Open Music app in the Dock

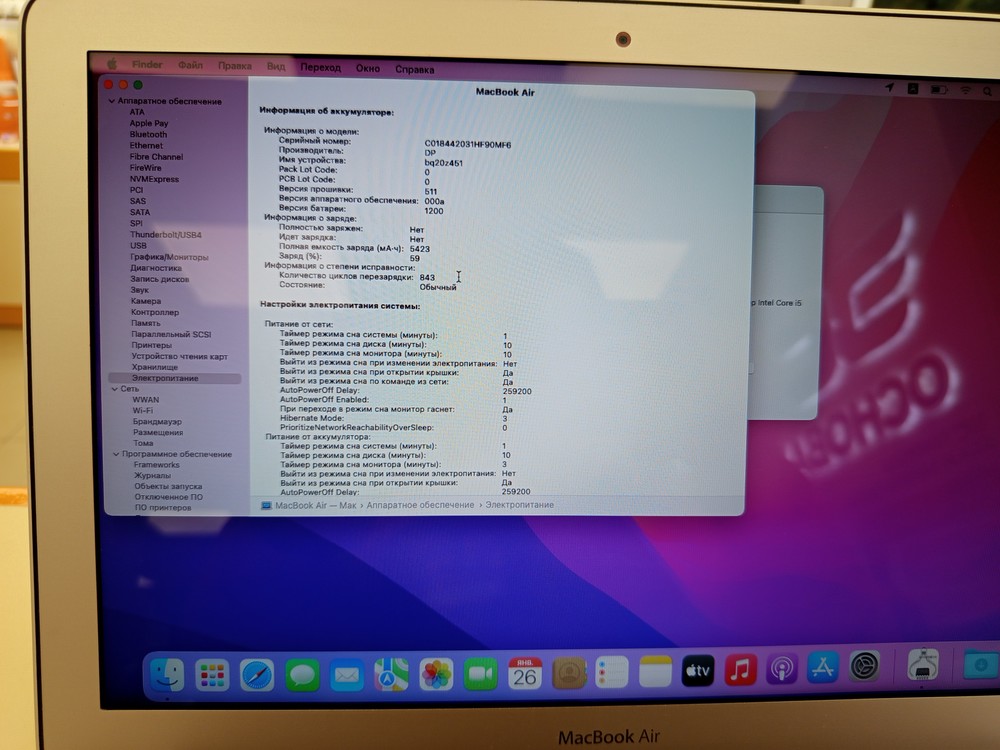point(740,670)
